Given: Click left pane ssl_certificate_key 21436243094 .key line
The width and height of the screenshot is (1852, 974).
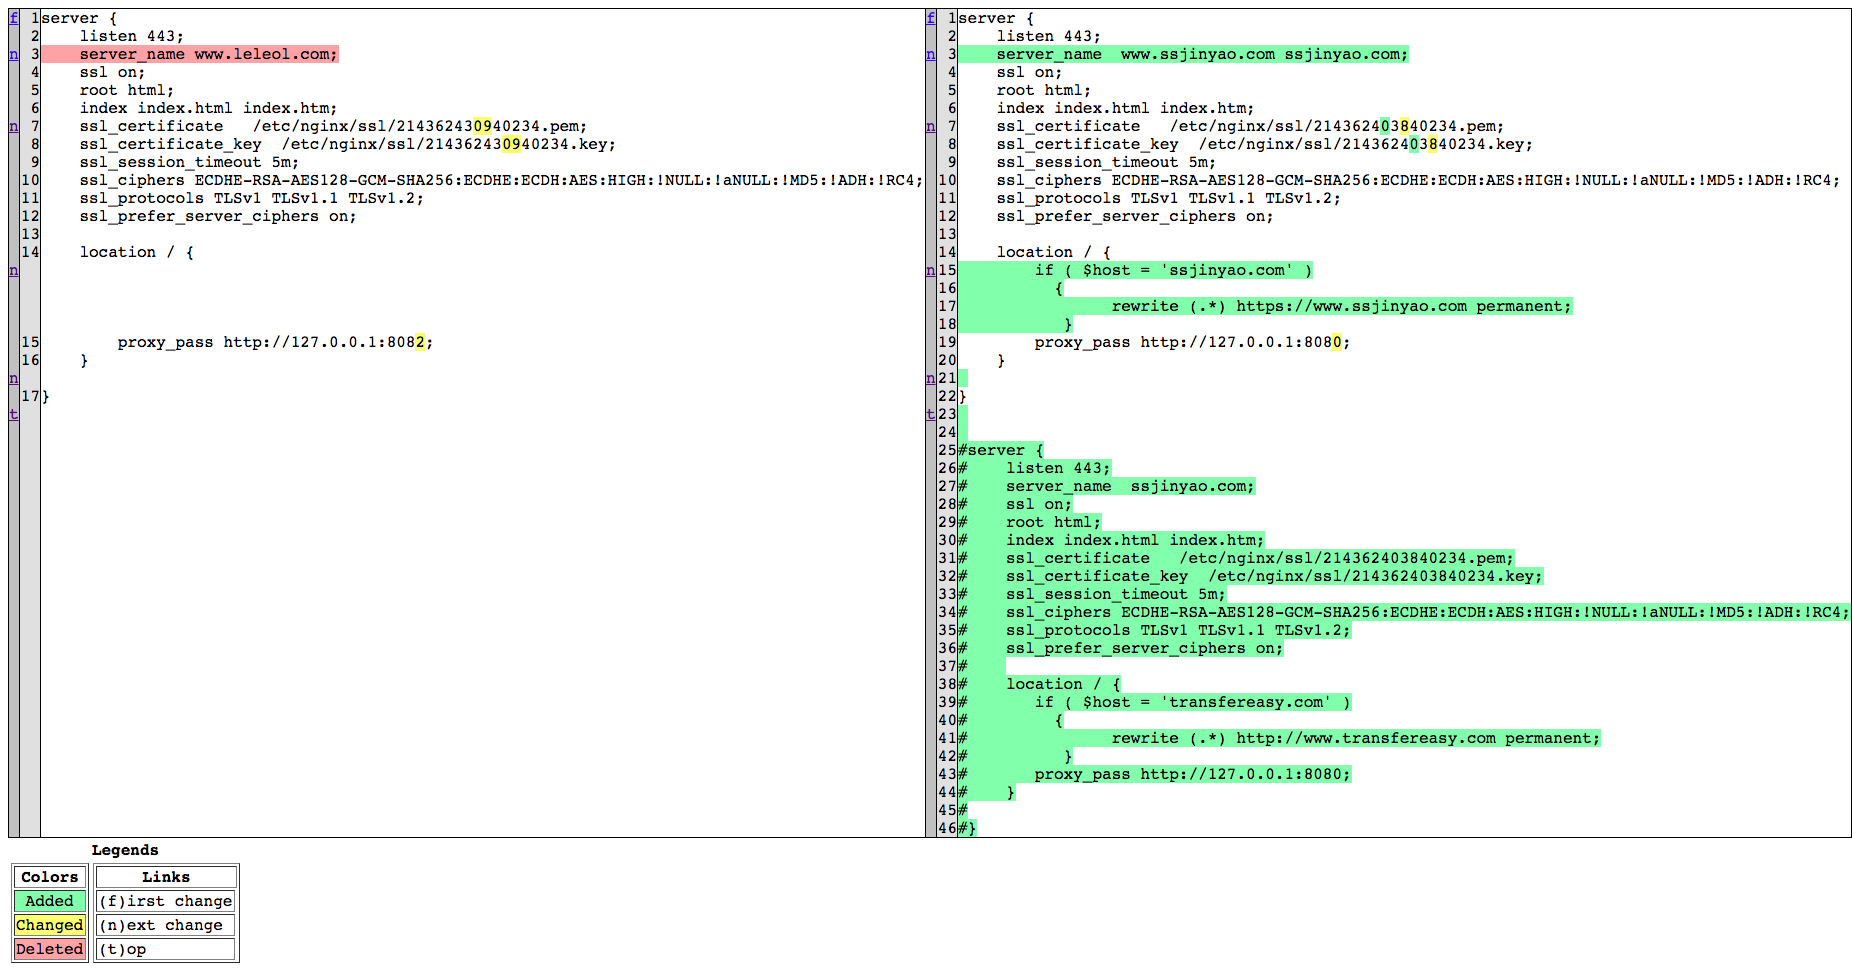Looking at the screenshot, I should point(348,144).
